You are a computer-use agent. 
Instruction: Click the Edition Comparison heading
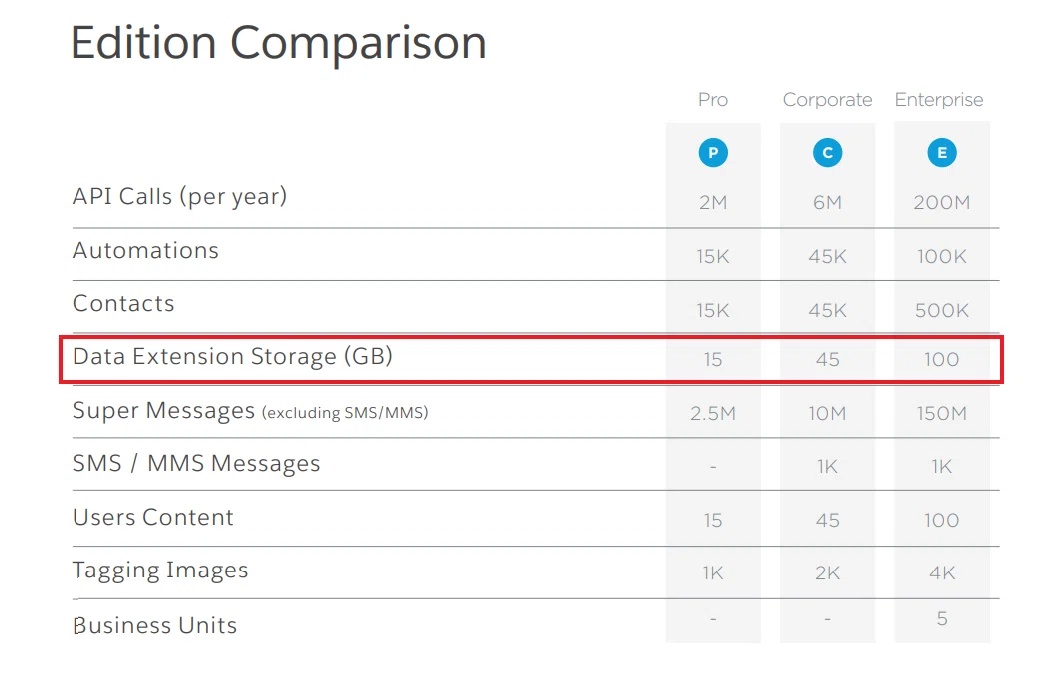[278, 43]
